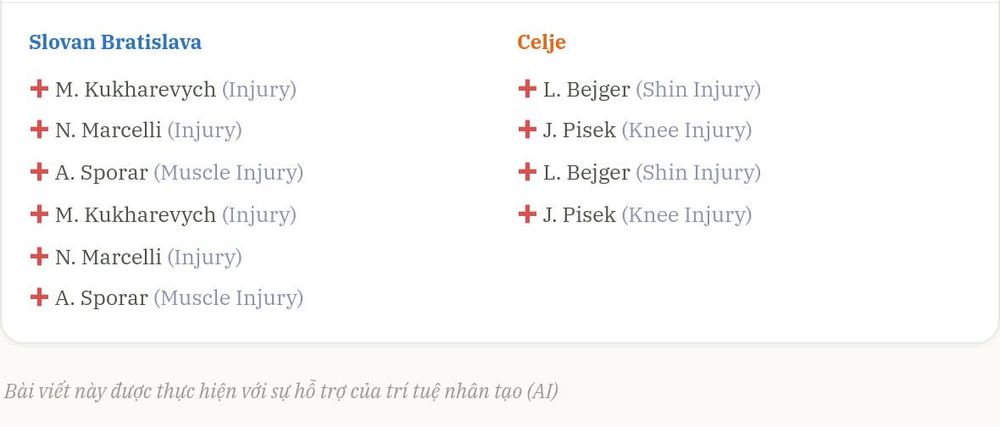This screenshot has height=427, width=1000.
Task: Click the last J. Pisek player name
Action: coord(579,215)
